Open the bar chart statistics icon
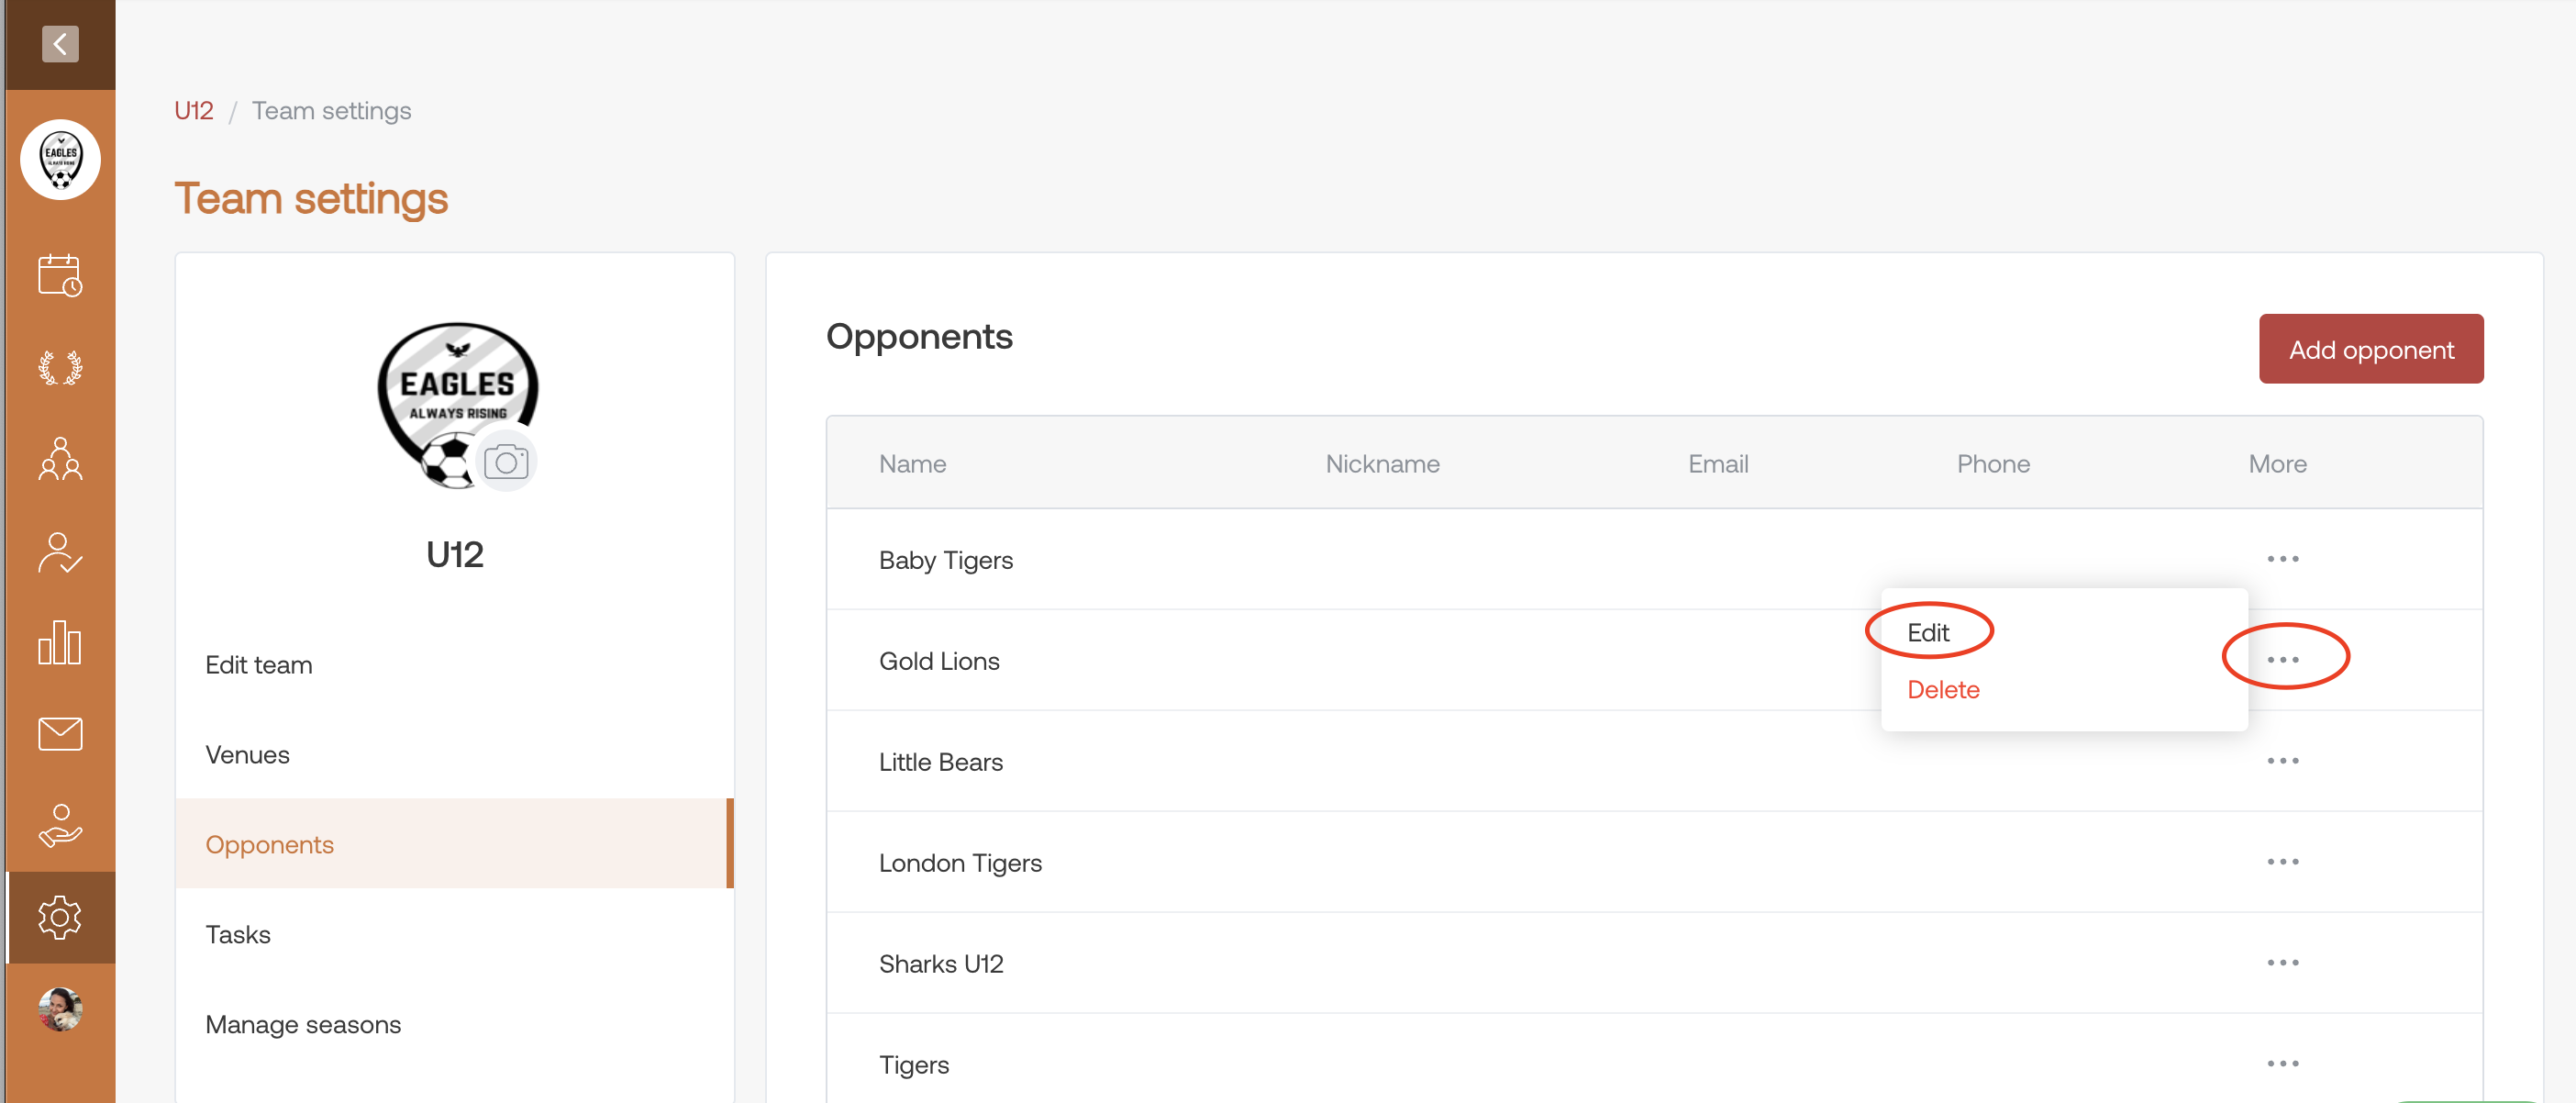Screen dimensions: 2576x1103 (x=60, y=643)
